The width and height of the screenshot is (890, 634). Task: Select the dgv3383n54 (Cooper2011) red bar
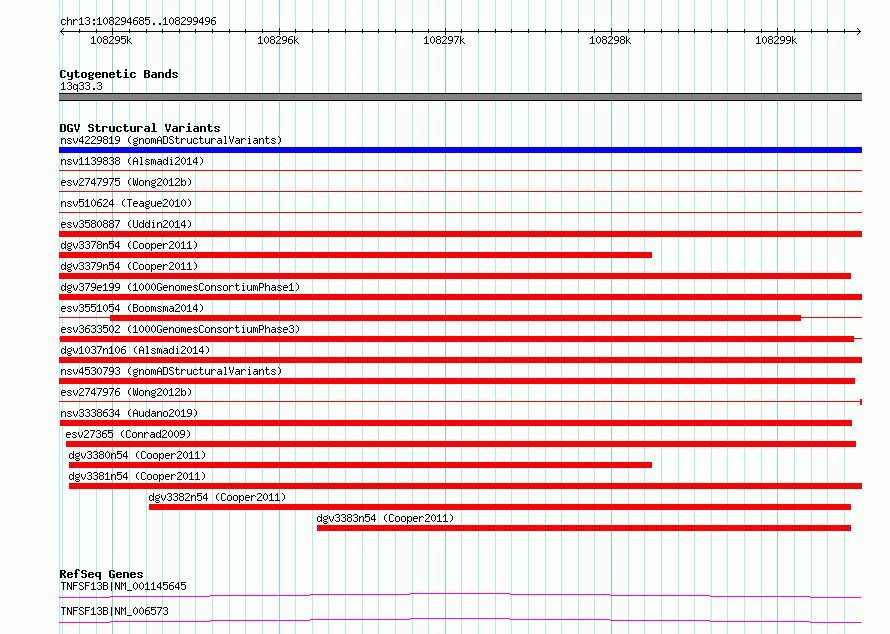pyautogui.click(x=583, y=528)
